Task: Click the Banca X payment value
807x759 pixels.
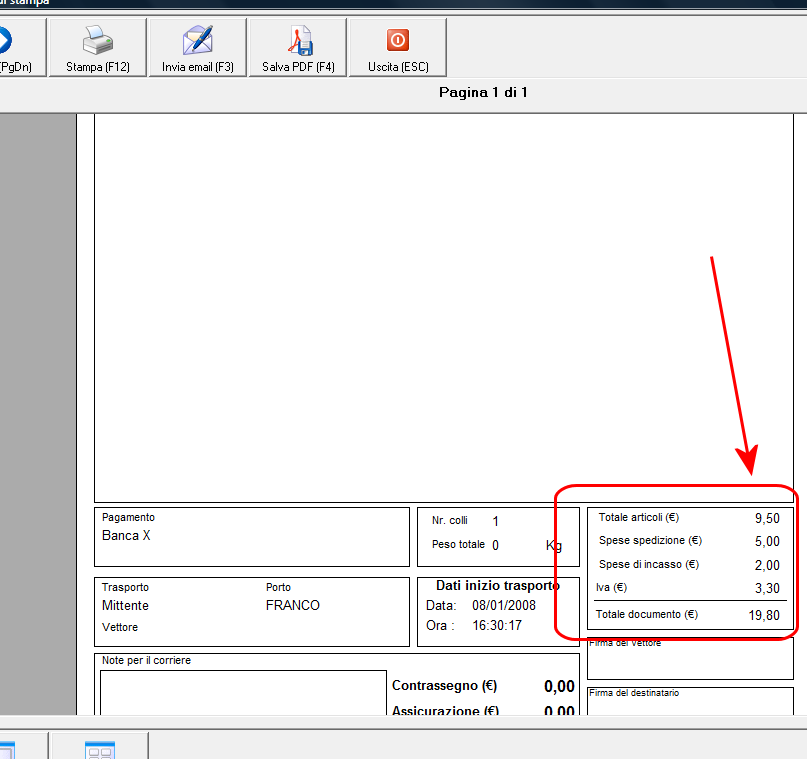Action: (x=126, y=536)
